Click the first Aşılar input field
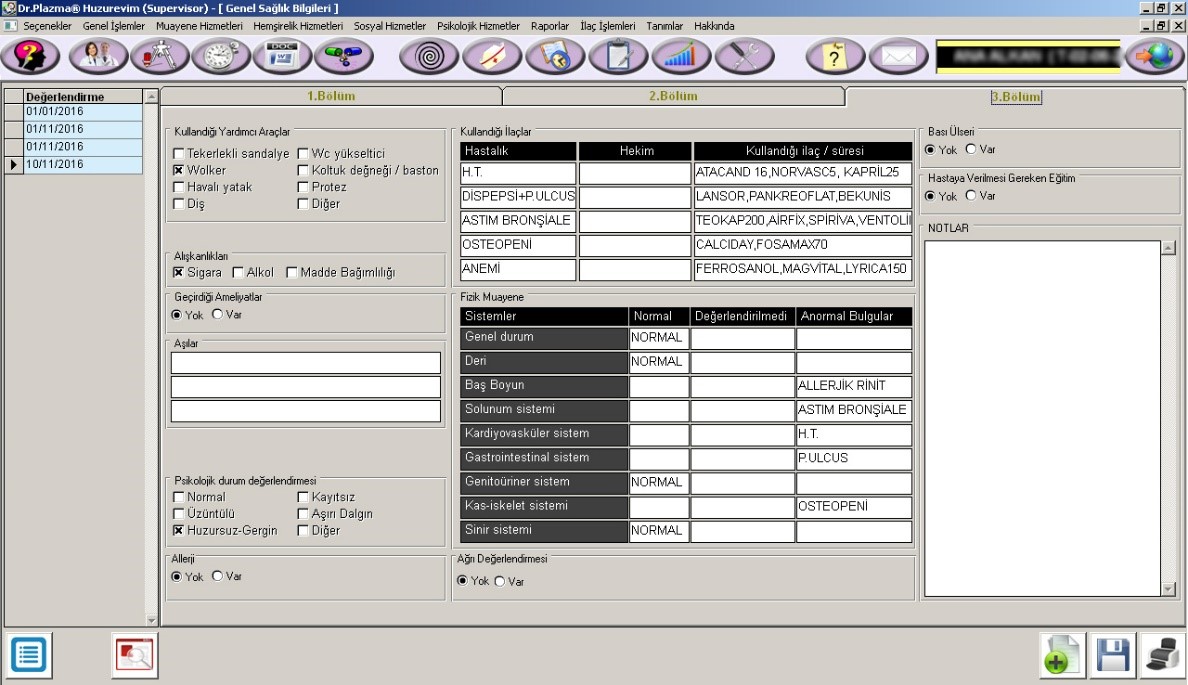 305,363
